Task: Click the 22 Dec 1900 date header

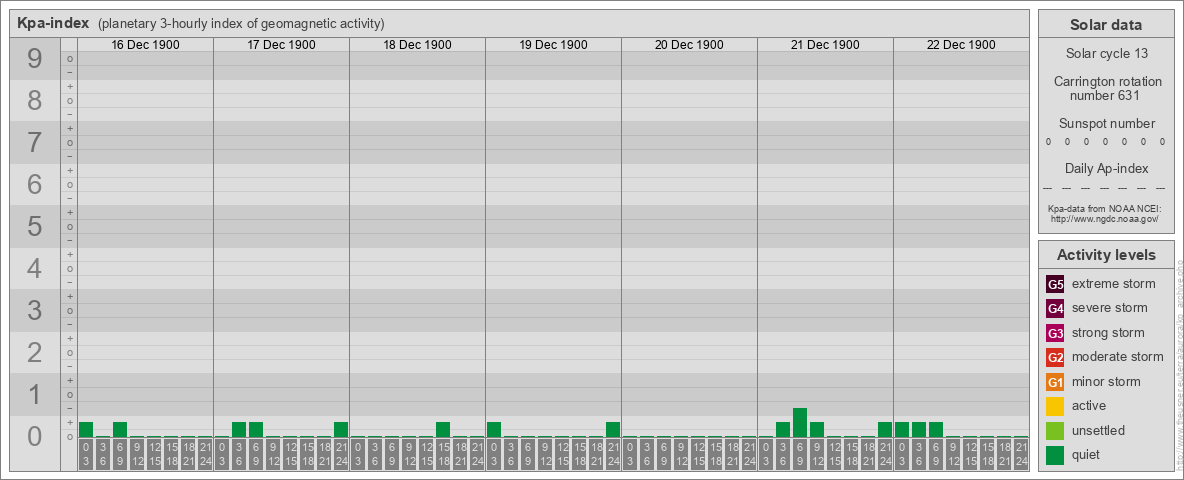Action: pos(961,45)
